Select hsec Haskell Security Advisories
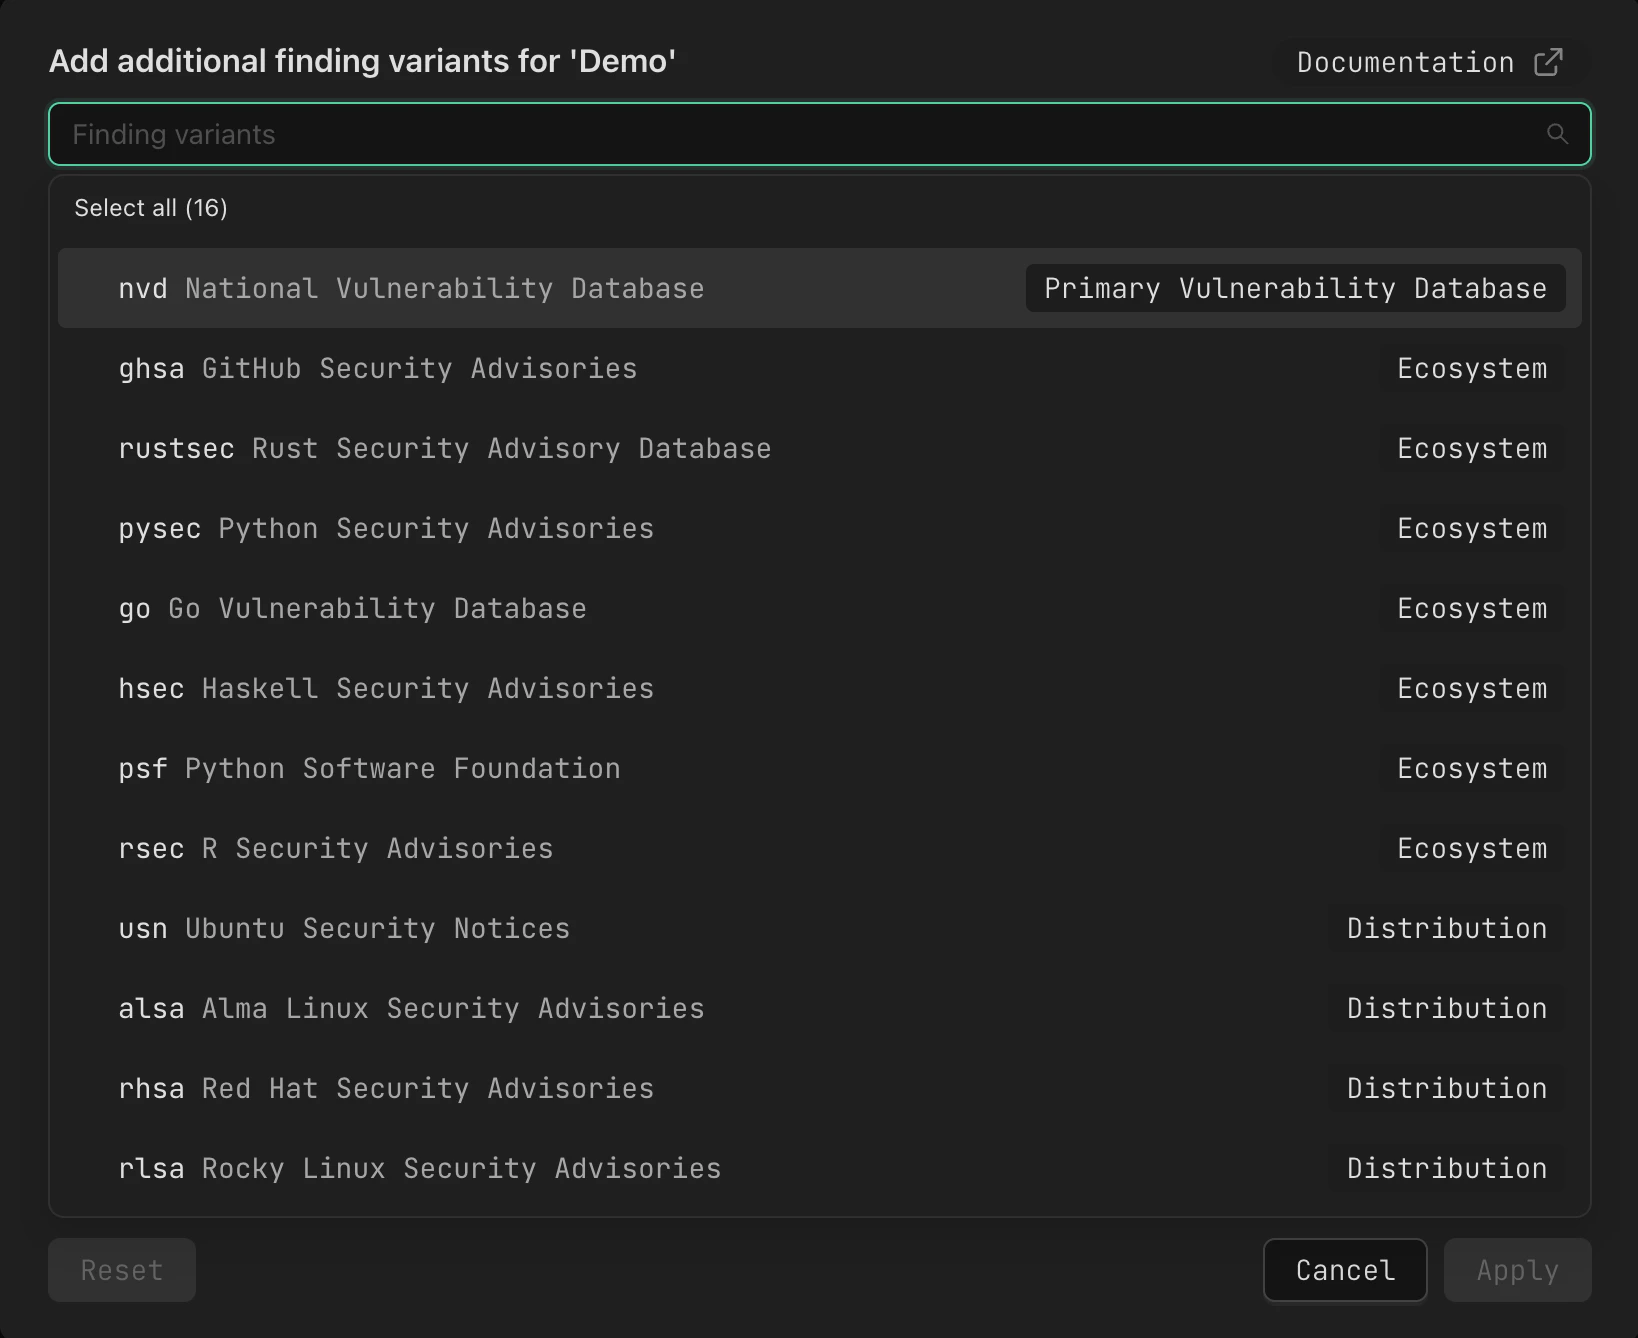The height and width of the screenshot is (1338, 1638). point(386,688)
